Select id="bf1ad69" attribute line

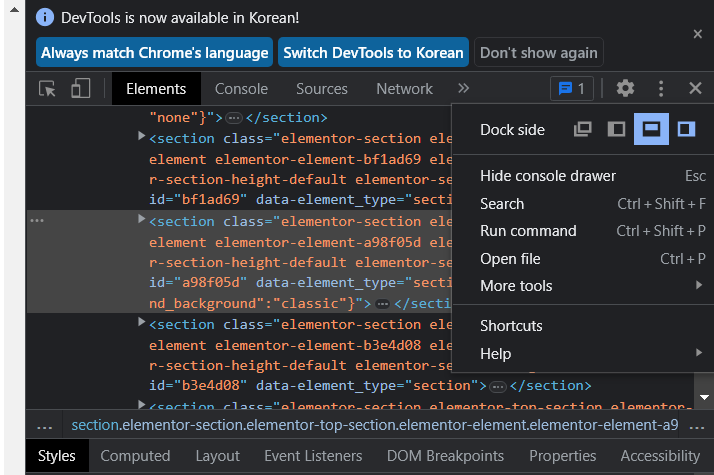(x=198, y=199)
